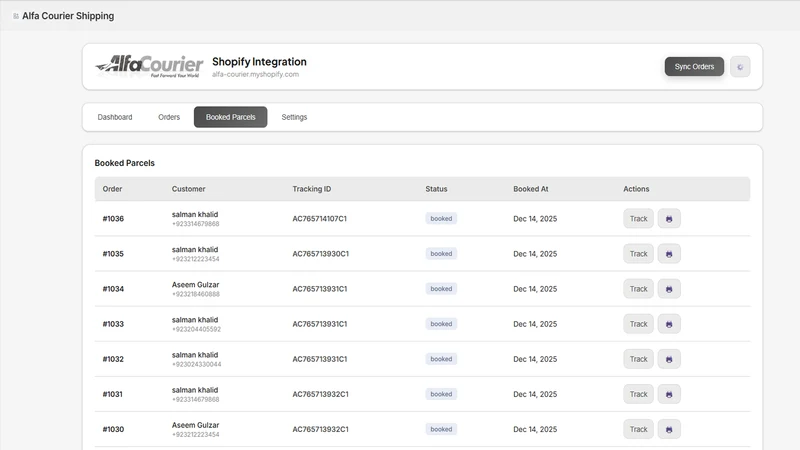This screenshot has width=800, height=450.
Task: Track order #1031
Action: [x=638, y=394]
